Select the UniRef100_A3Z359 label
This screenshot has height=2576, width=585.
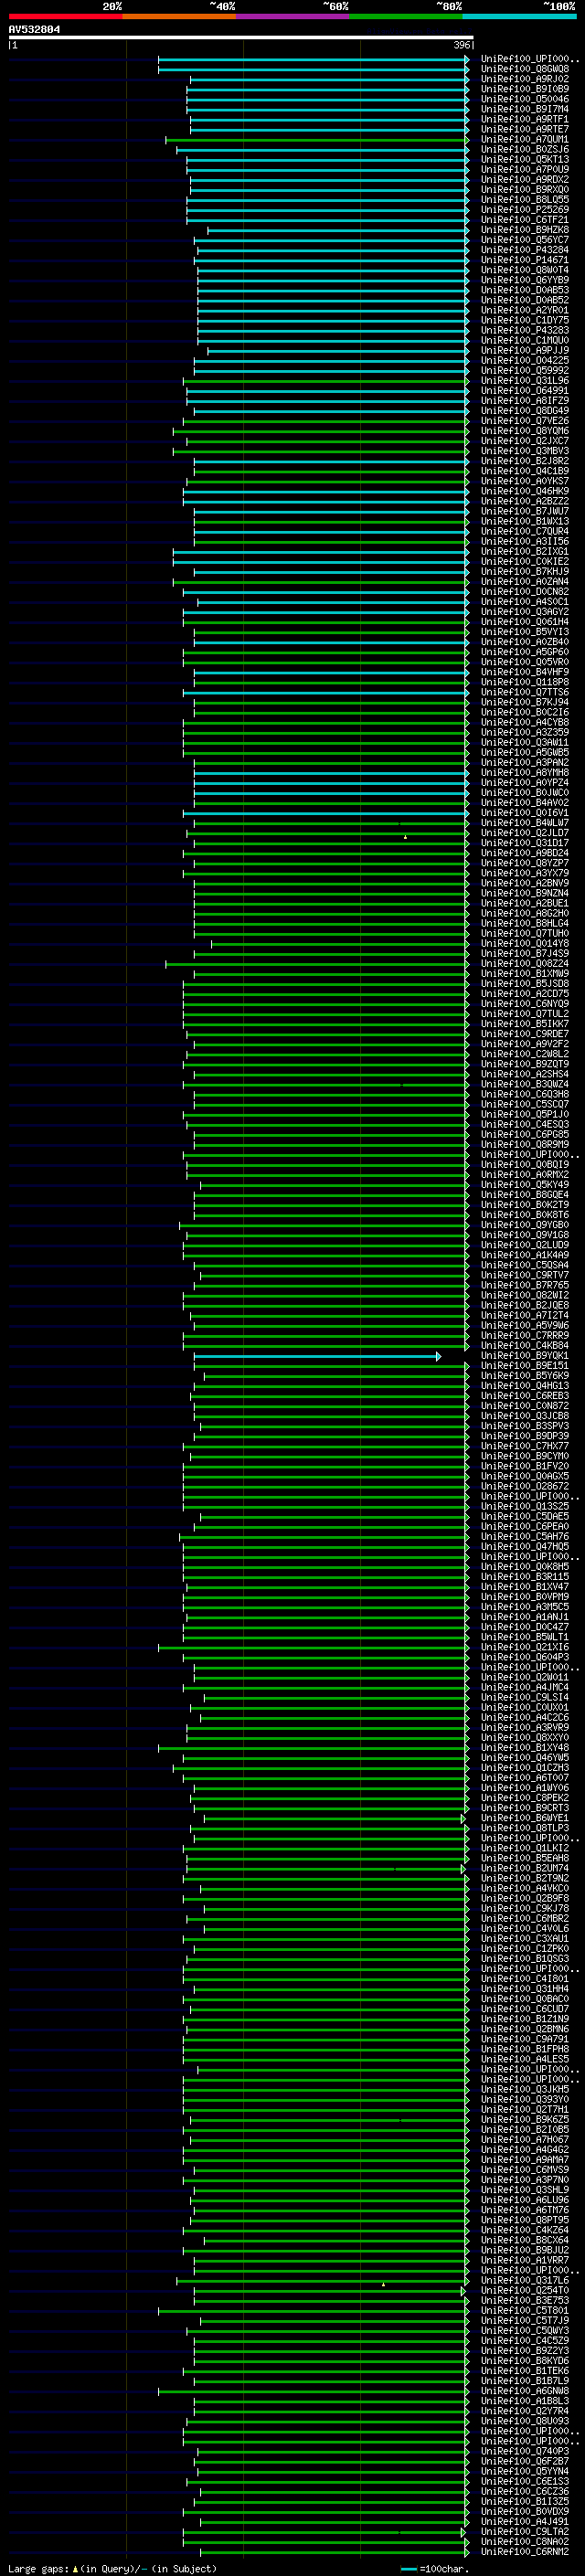[524, 733]
